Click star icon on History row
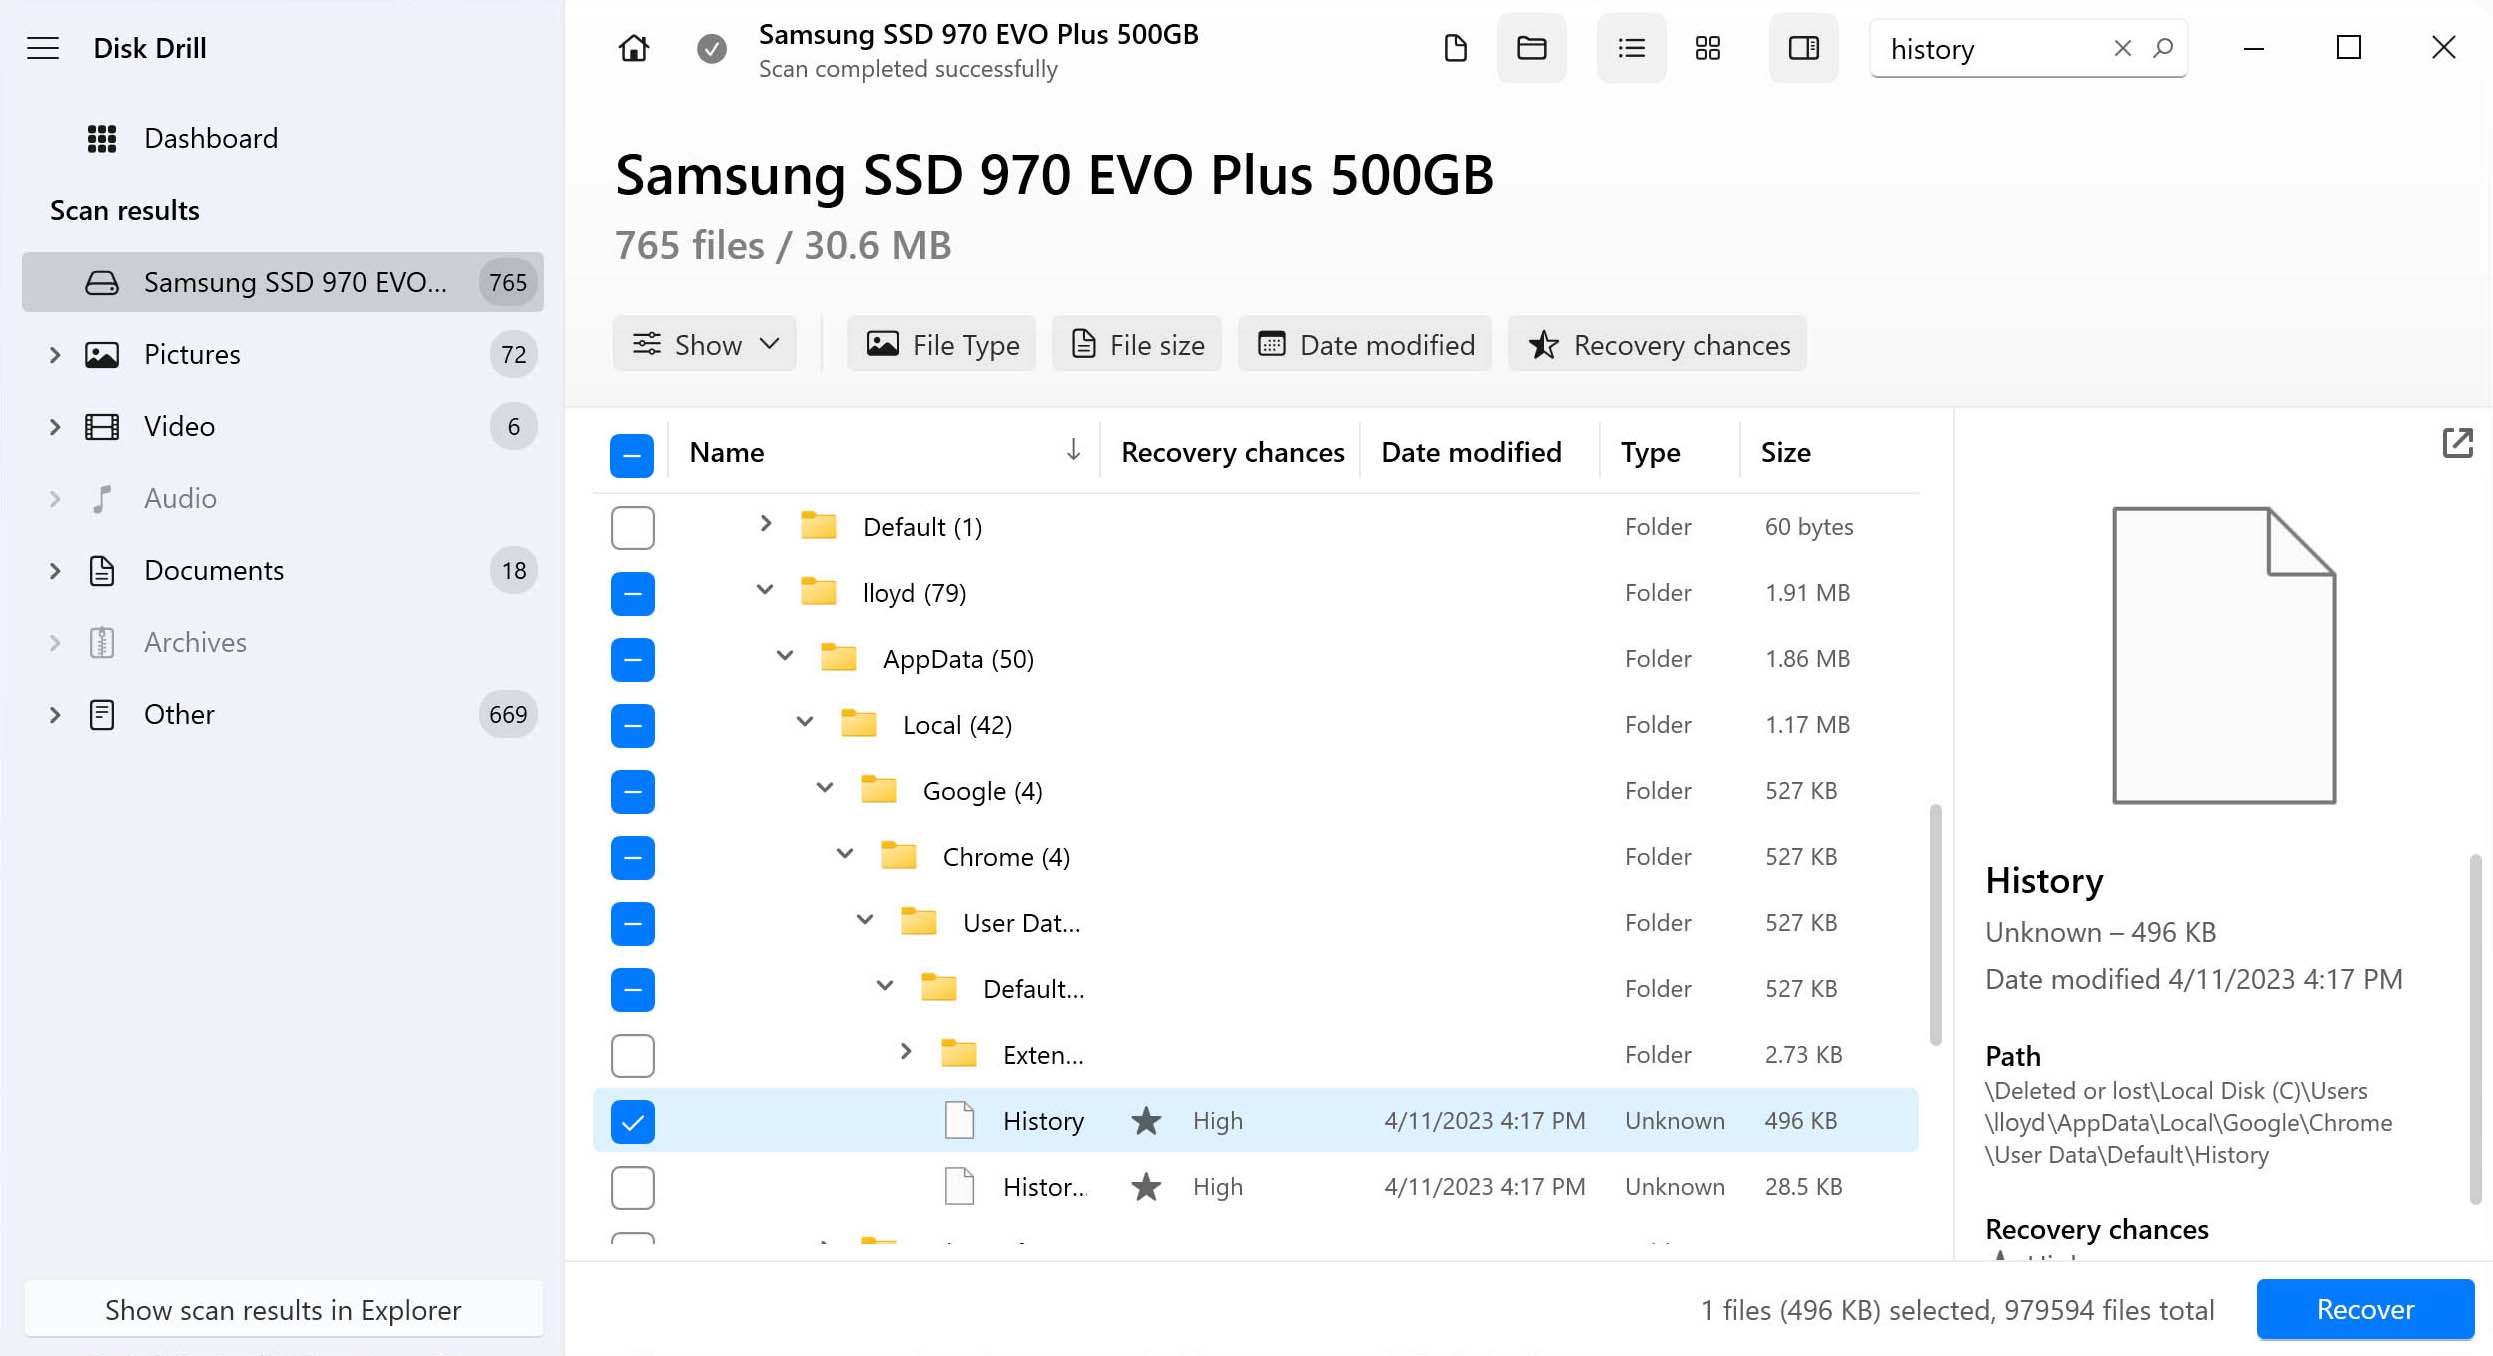 [1146, 1121]
